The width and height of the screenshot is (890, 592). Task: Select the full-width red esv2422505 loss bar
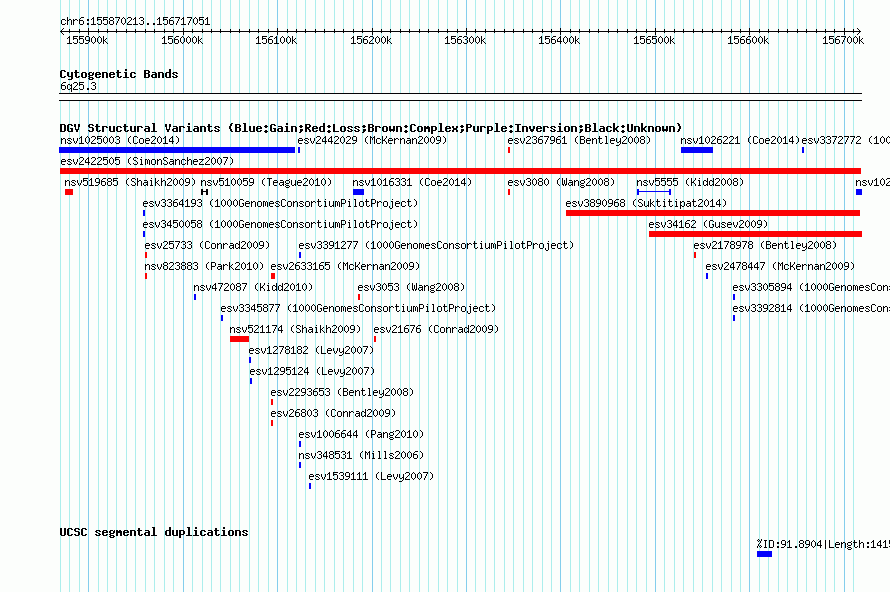point(460,171)
